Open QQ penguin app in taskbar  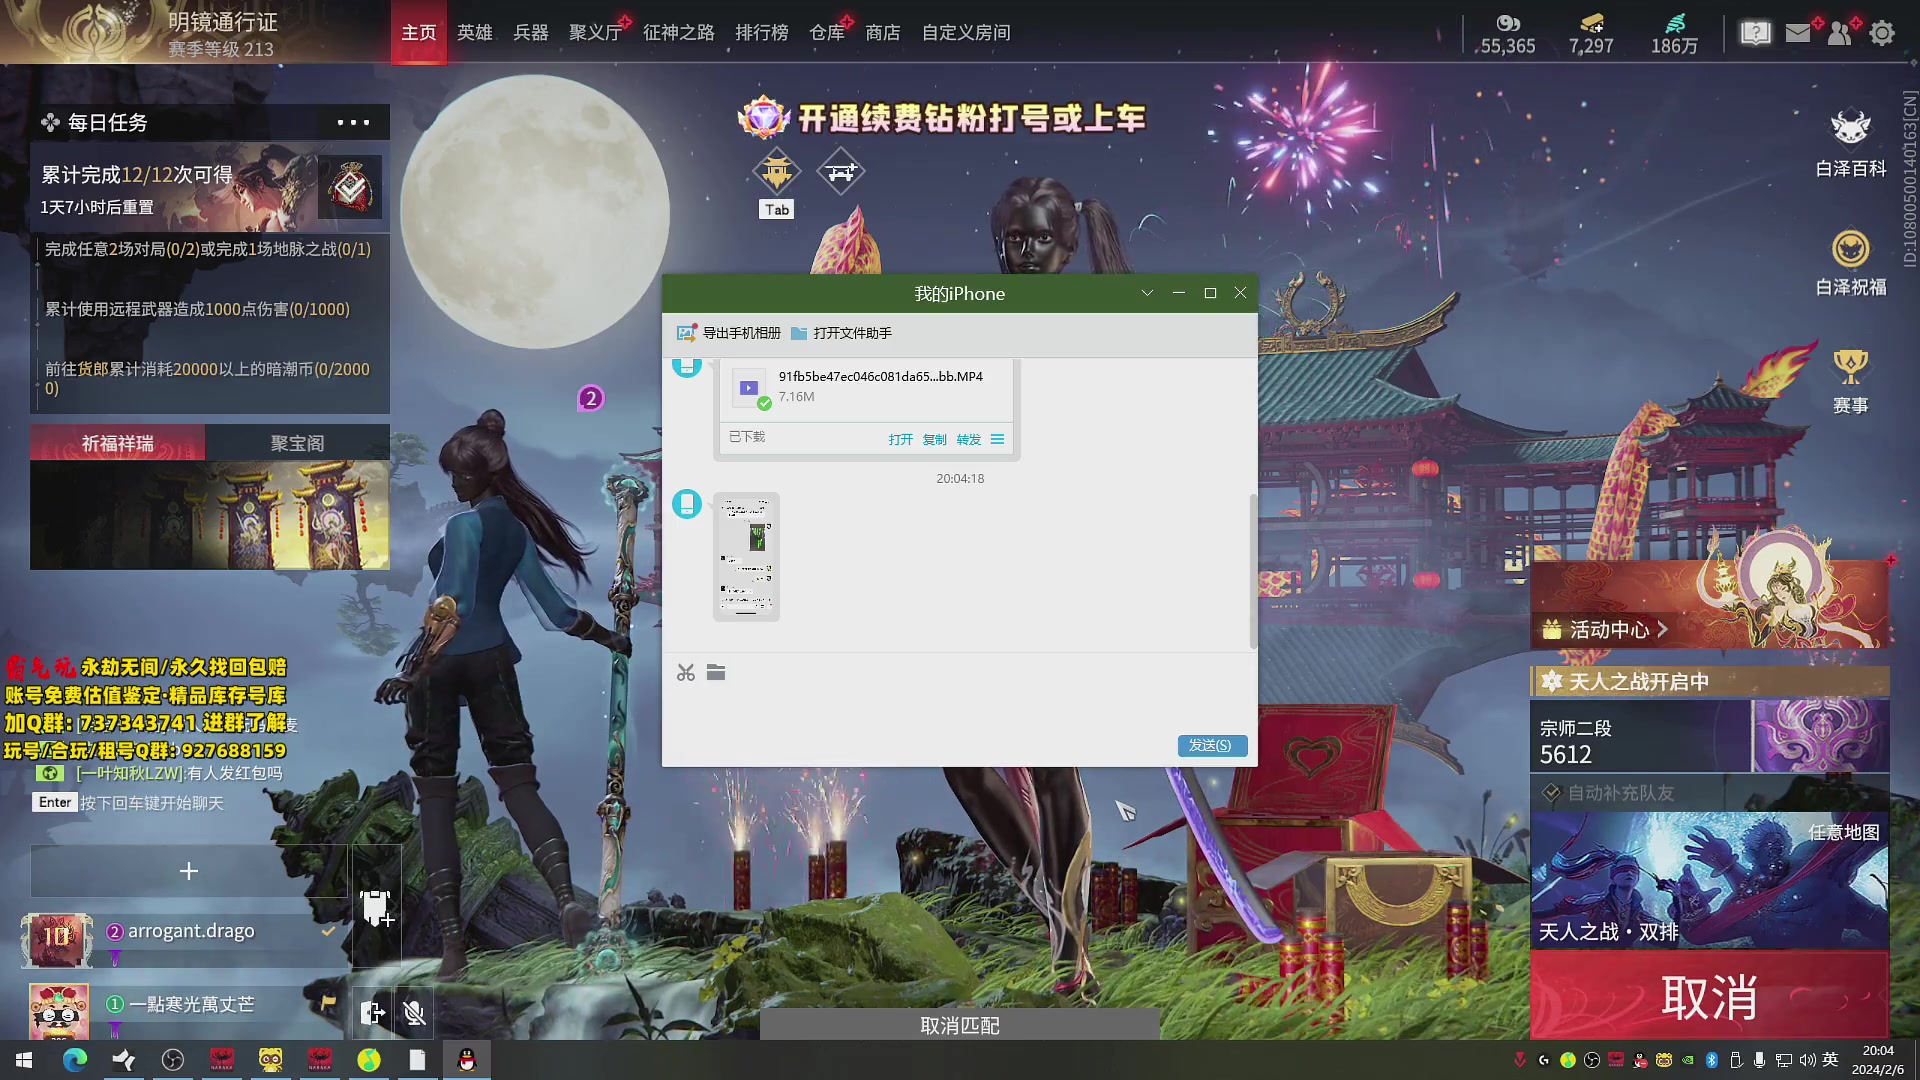tap(466, 1060)
